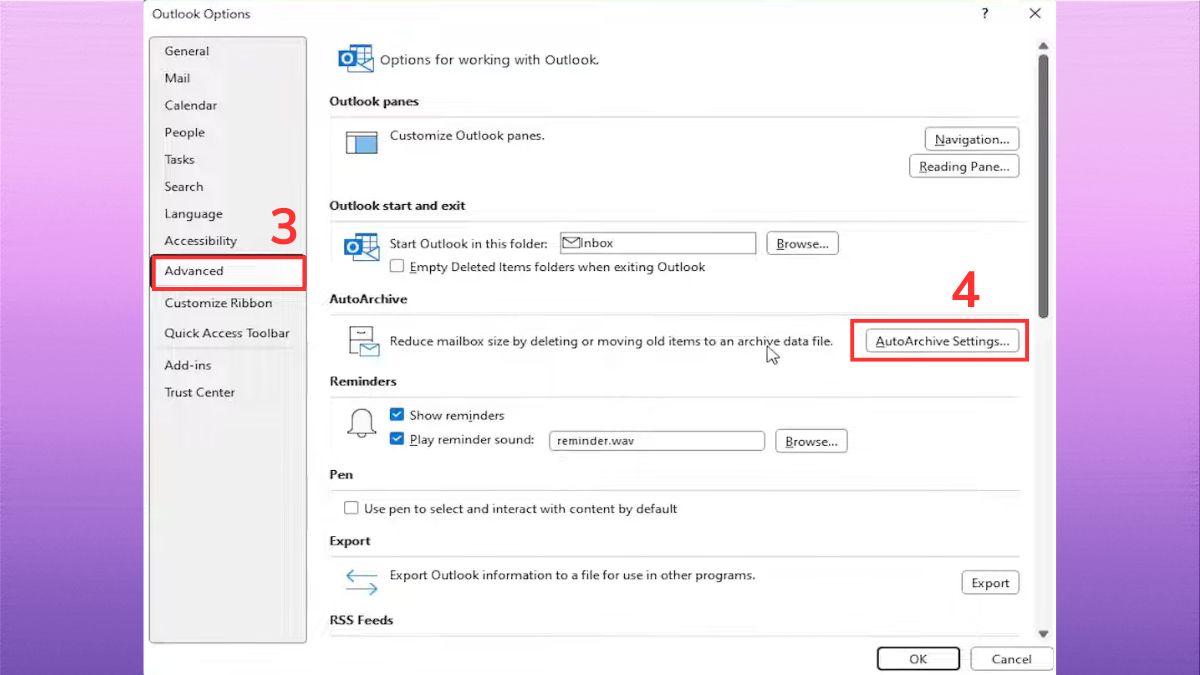Click the Start Outlook folder Inbox field

[658, 243]
